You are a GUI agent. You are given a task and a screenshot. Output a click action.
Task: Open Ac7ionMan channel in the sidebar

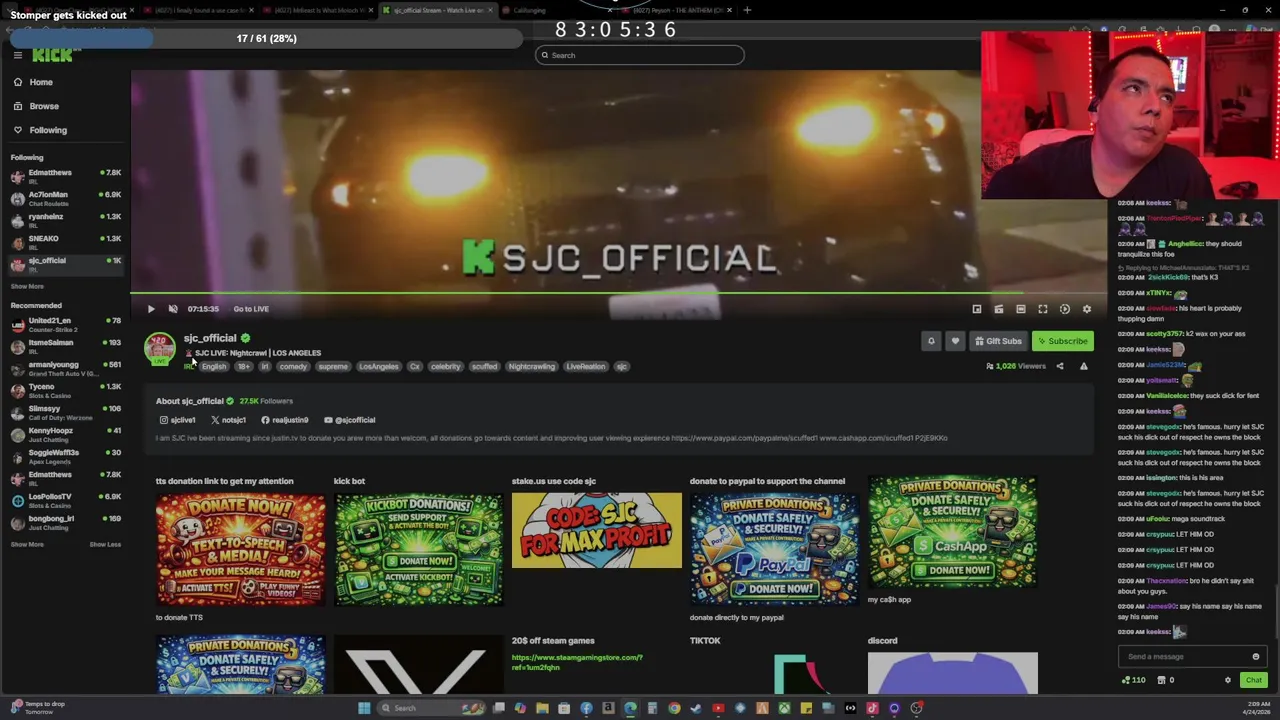click(65, 198)
